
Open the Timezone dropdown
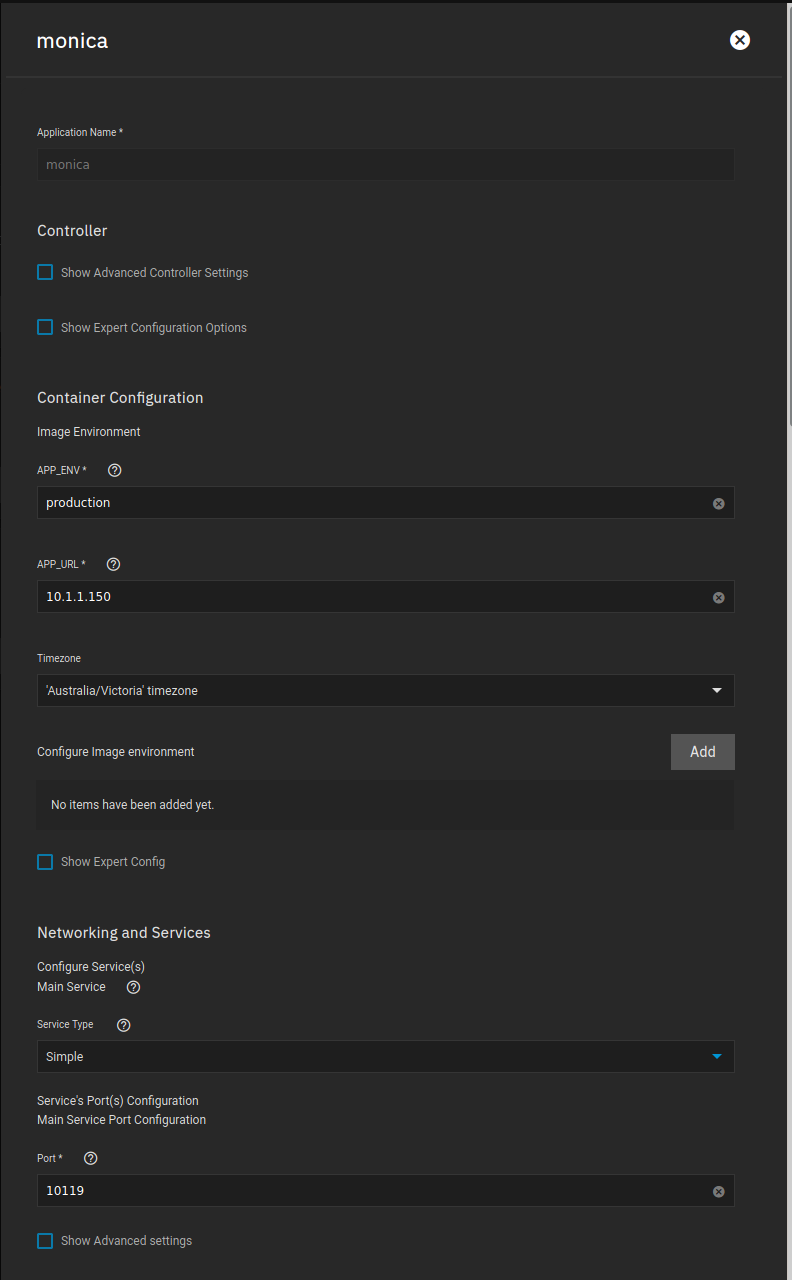(x=386, y=690)
